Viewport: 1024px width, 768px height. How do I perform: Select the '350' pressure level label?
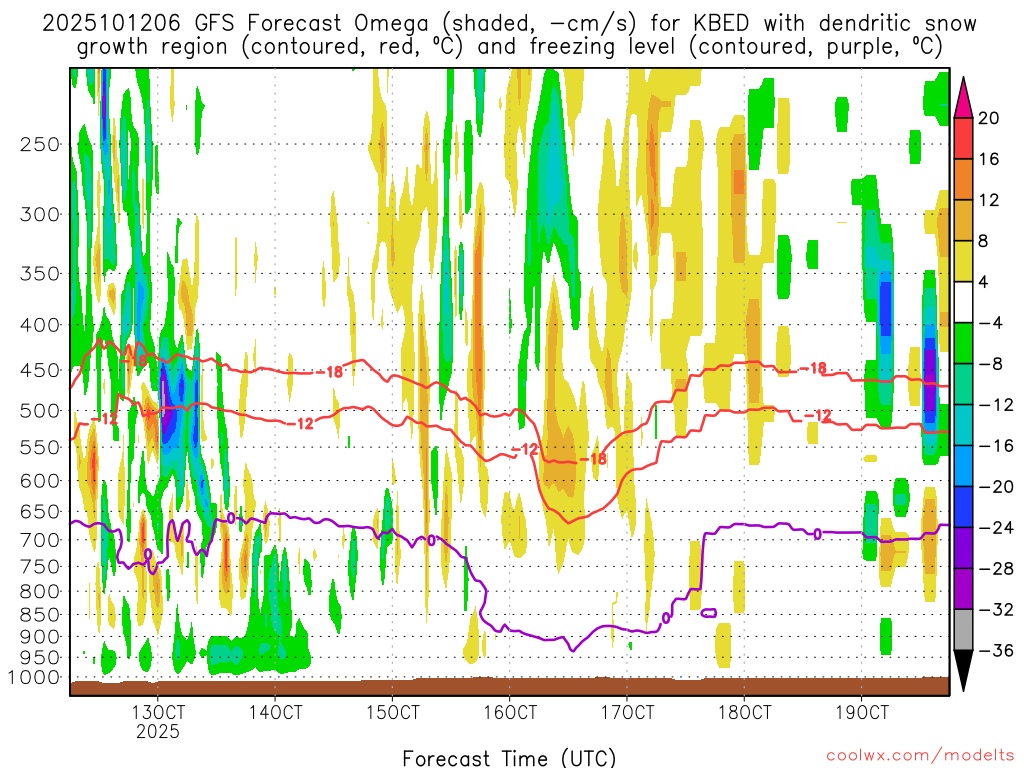tap(40, 274)
